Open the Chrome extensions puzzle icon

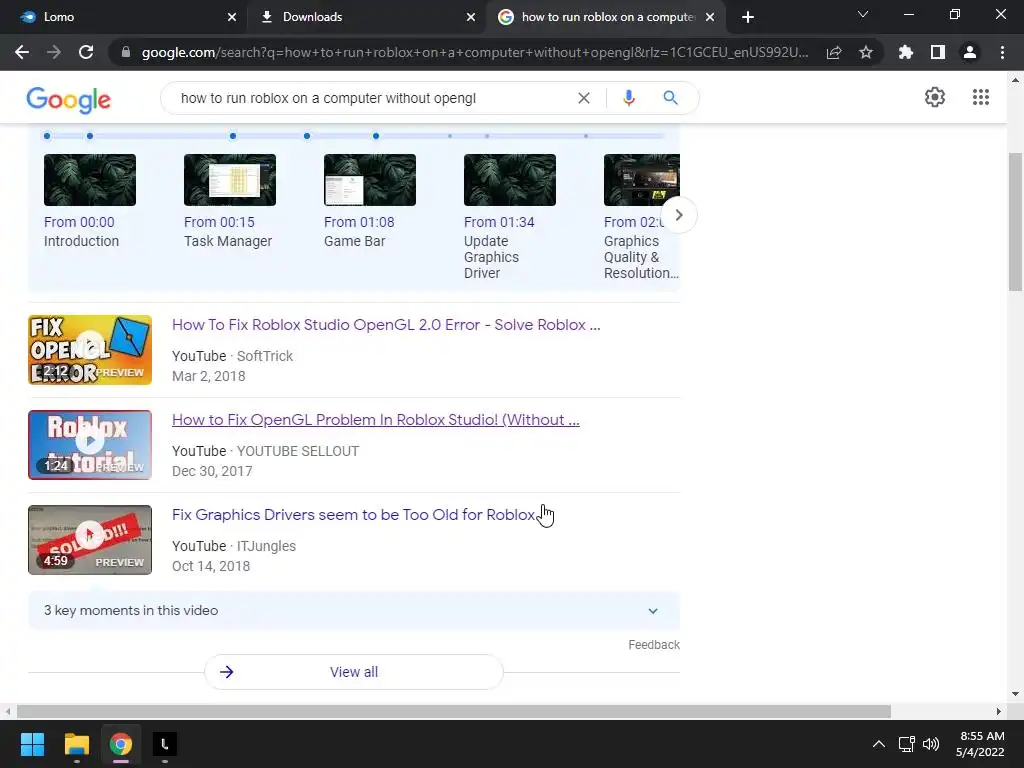click(x=906, y=52)
